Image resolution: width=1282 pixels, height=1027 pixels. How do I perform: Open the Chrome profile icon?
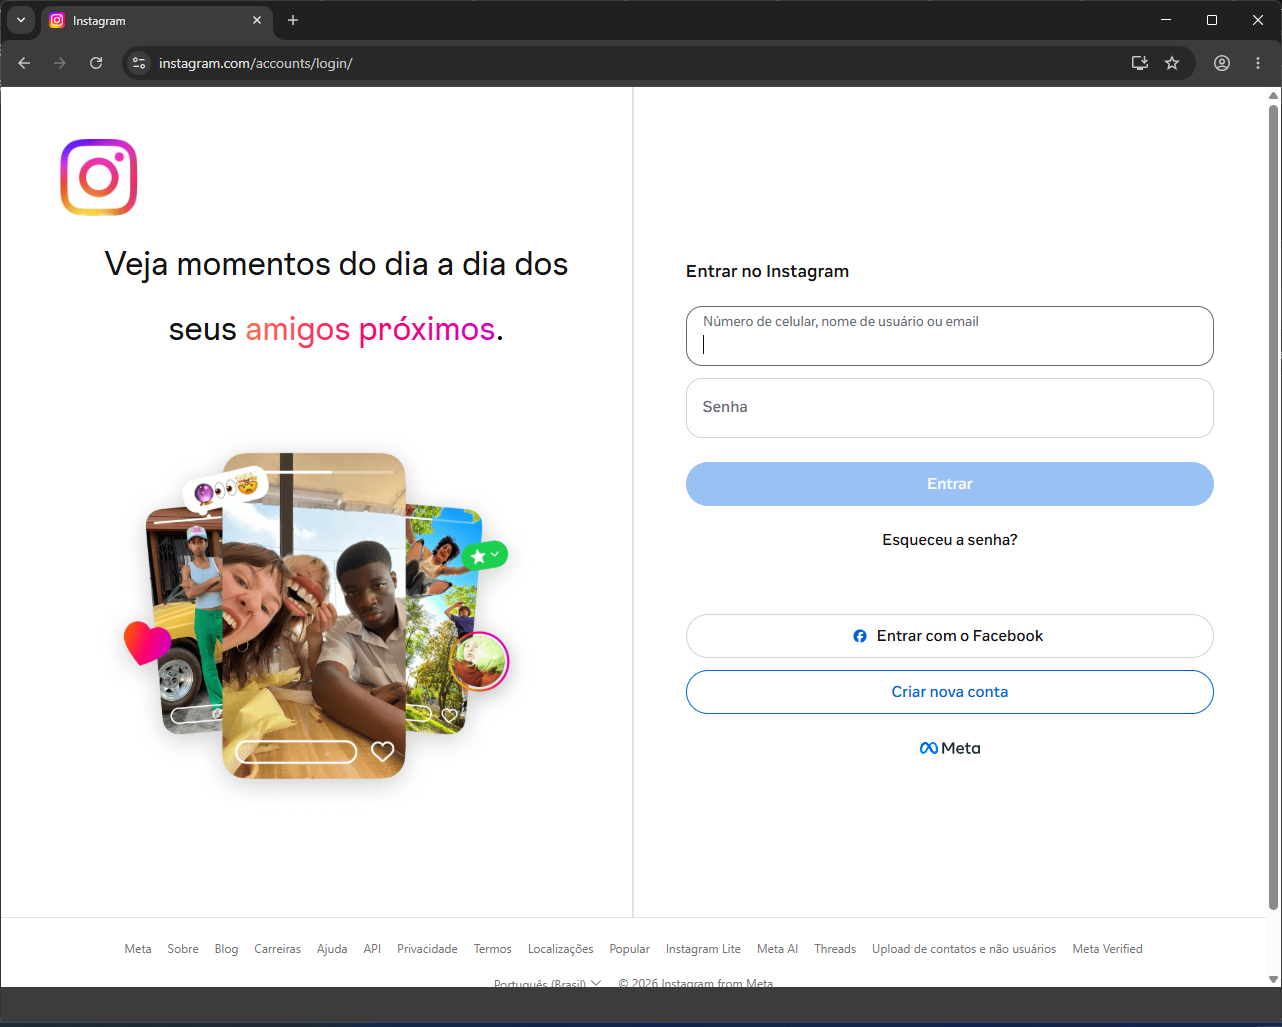1222,63
